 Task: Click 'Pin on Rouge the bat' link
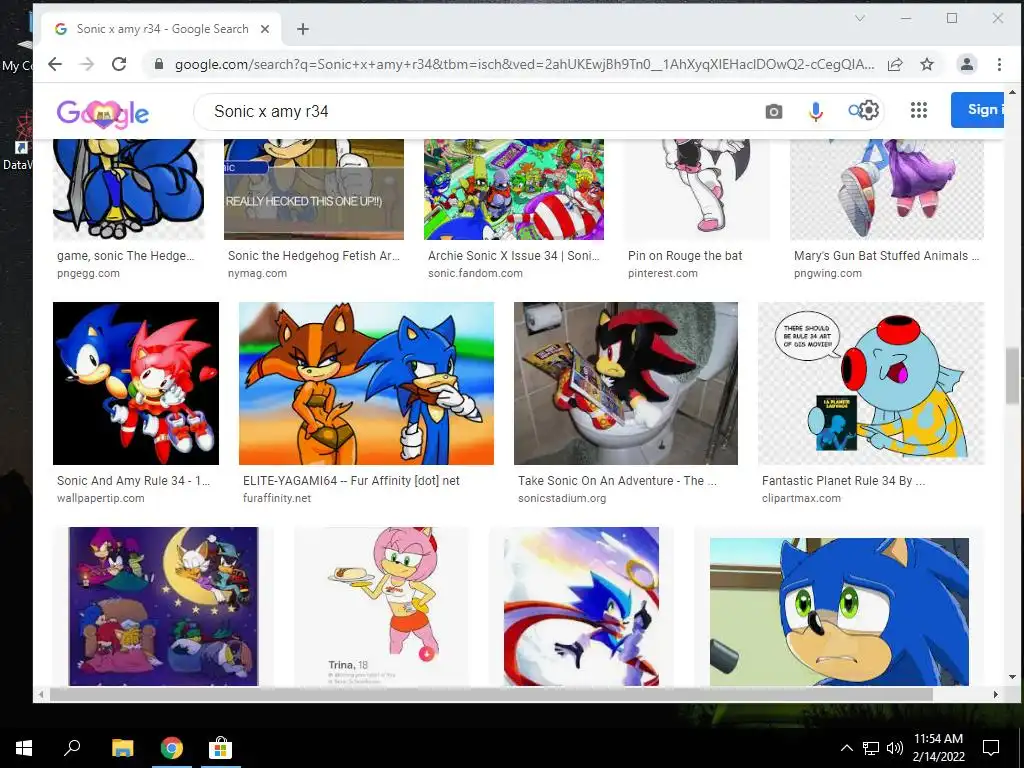coord(685,256)
